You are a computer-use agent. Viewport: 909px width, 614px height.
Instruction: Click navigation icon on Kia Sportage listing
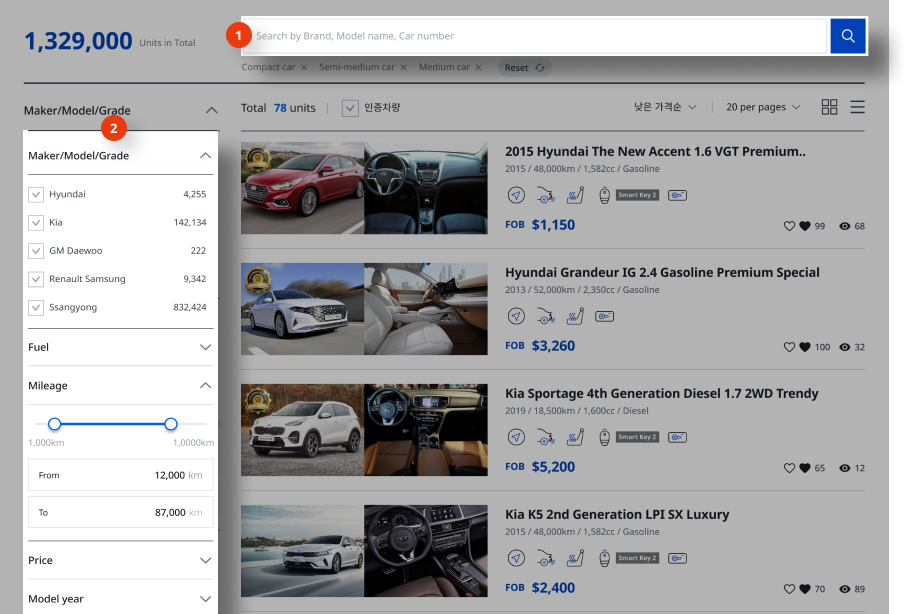pyautogui.click(x=516, y=437)
